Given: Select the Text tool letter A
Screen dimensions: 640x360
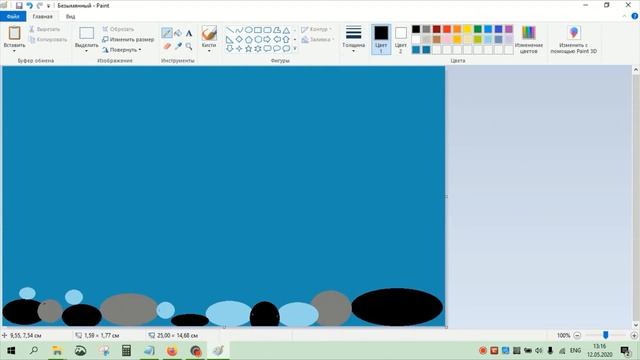Looking at the screenshot, I should pos(189,33).
